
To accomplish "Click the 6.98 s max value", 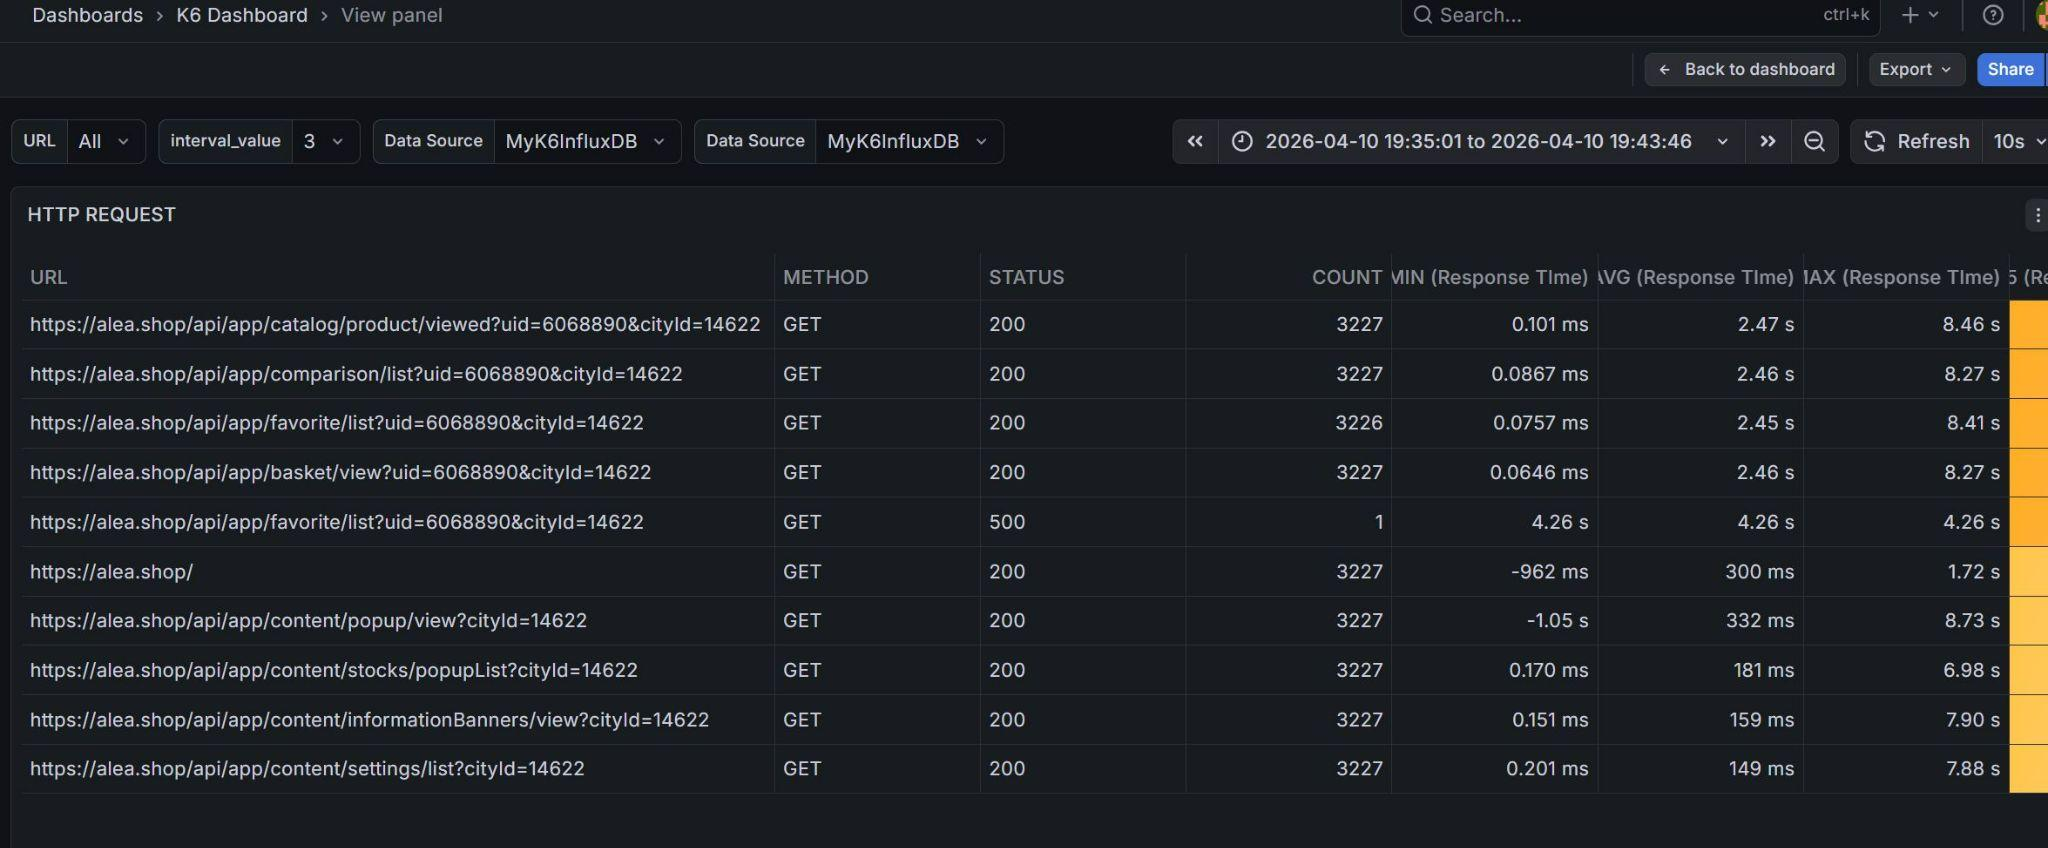I will (1971, 670).
